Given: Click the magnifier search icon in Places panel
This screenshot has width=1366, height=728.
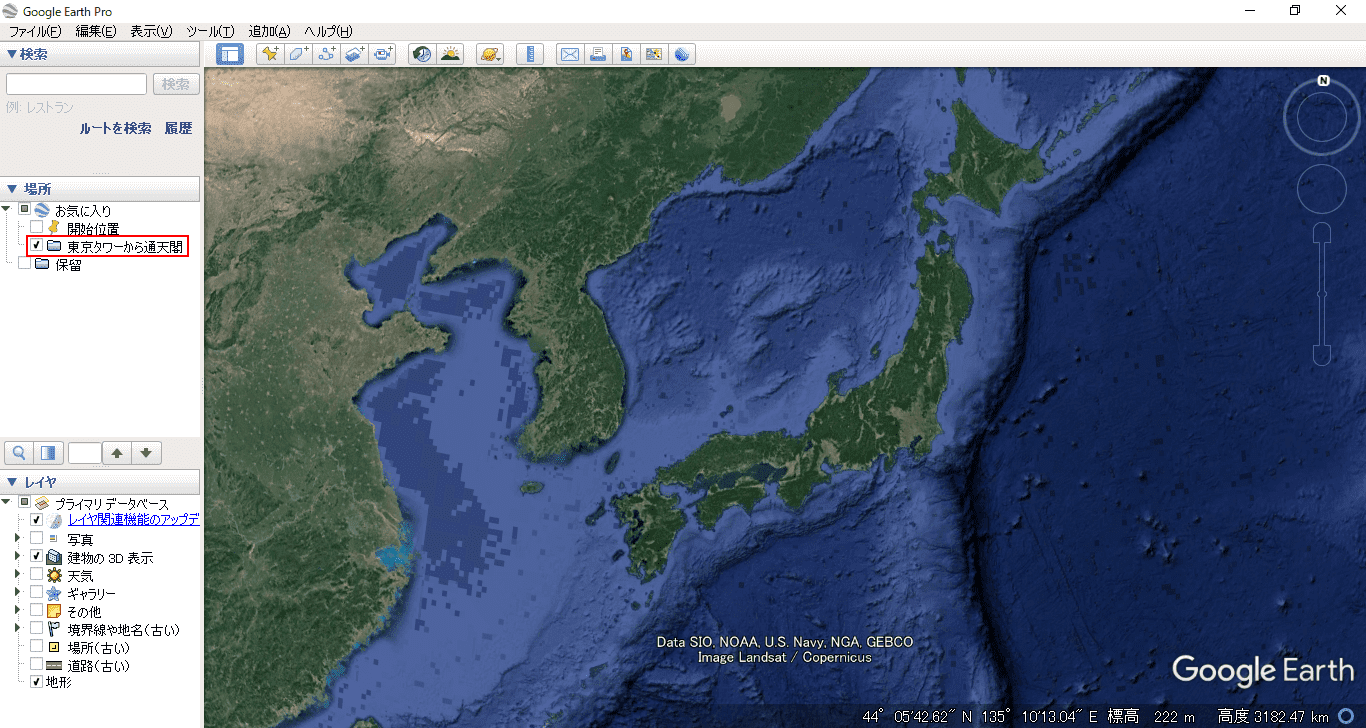Looking at the screenshot, I should point(20,453).
